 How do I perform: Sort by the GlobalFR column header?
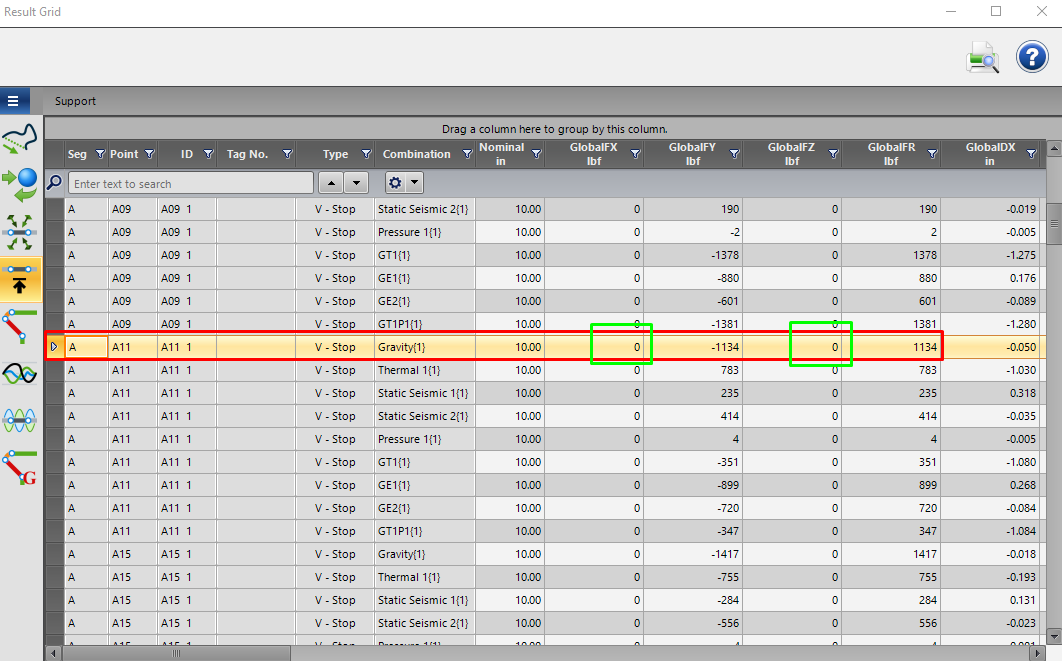coord(891,154)
